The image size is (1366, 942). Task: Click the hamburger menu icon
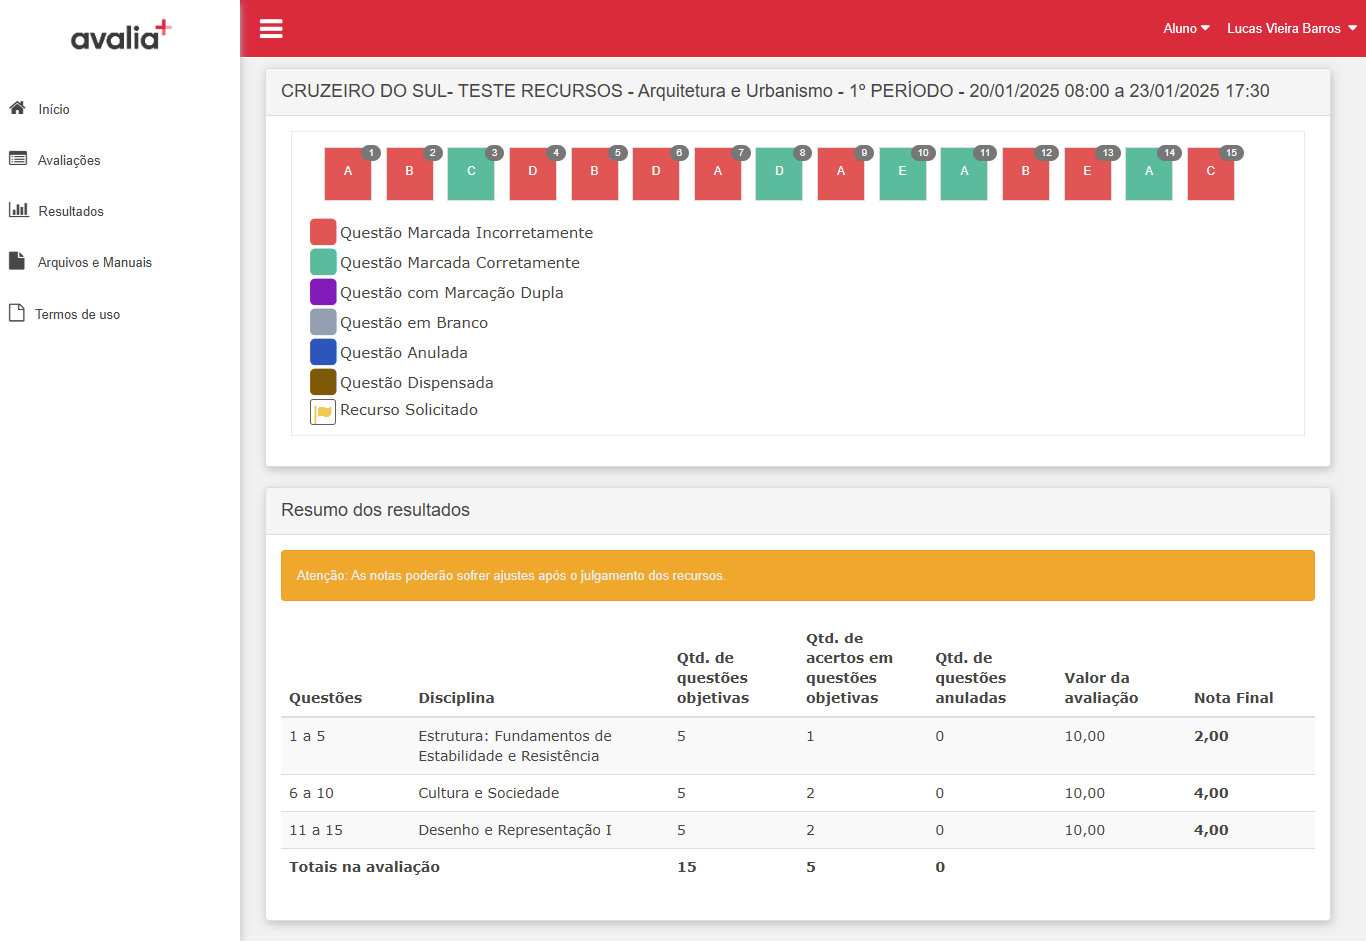271,28
